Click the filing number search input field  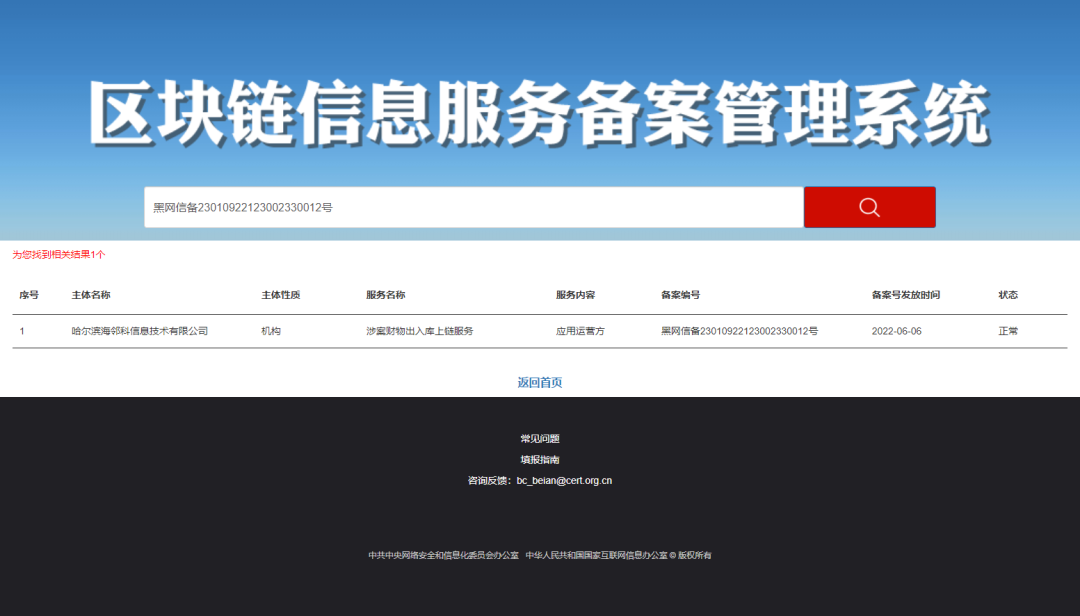pyautogui.click(x=473, y=207)
